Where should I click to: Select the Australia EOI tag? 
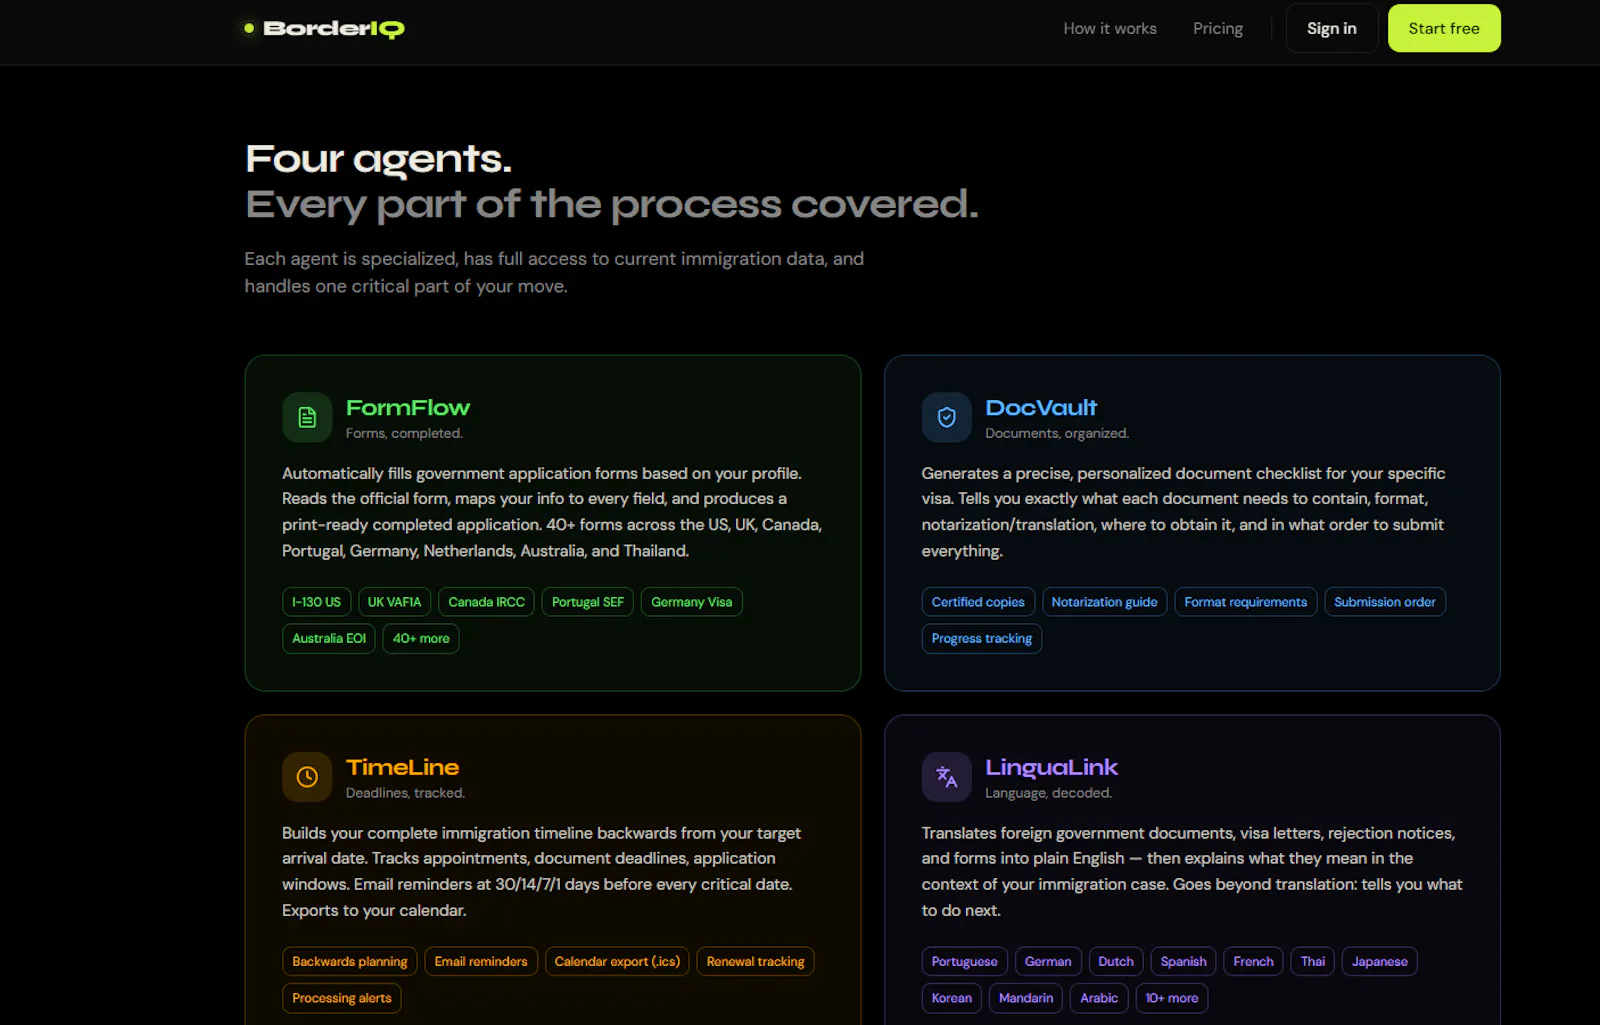329,638
